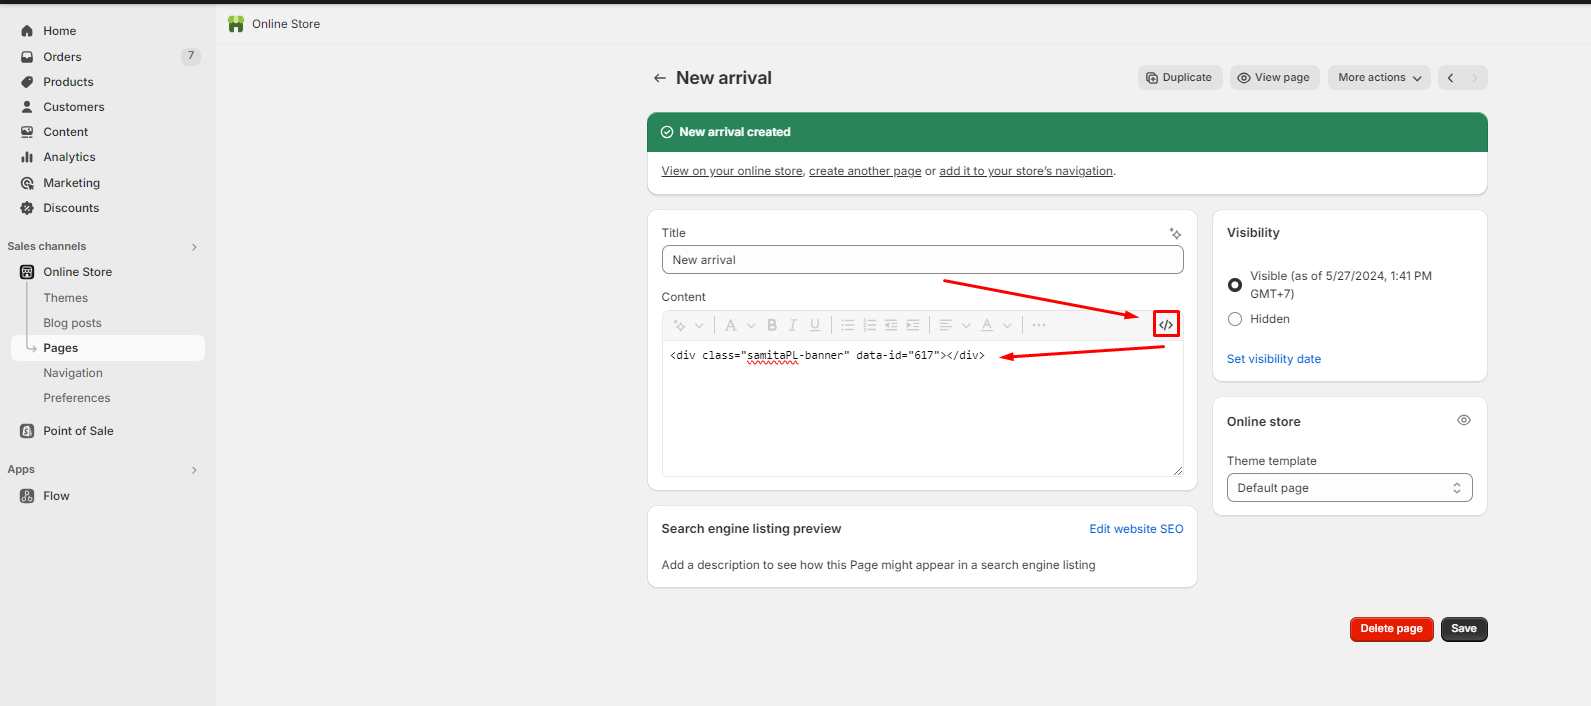Viewport: 1591px width, 706px height.
Task: Click the italic formatting icon
Action: (x=793, y=325)
